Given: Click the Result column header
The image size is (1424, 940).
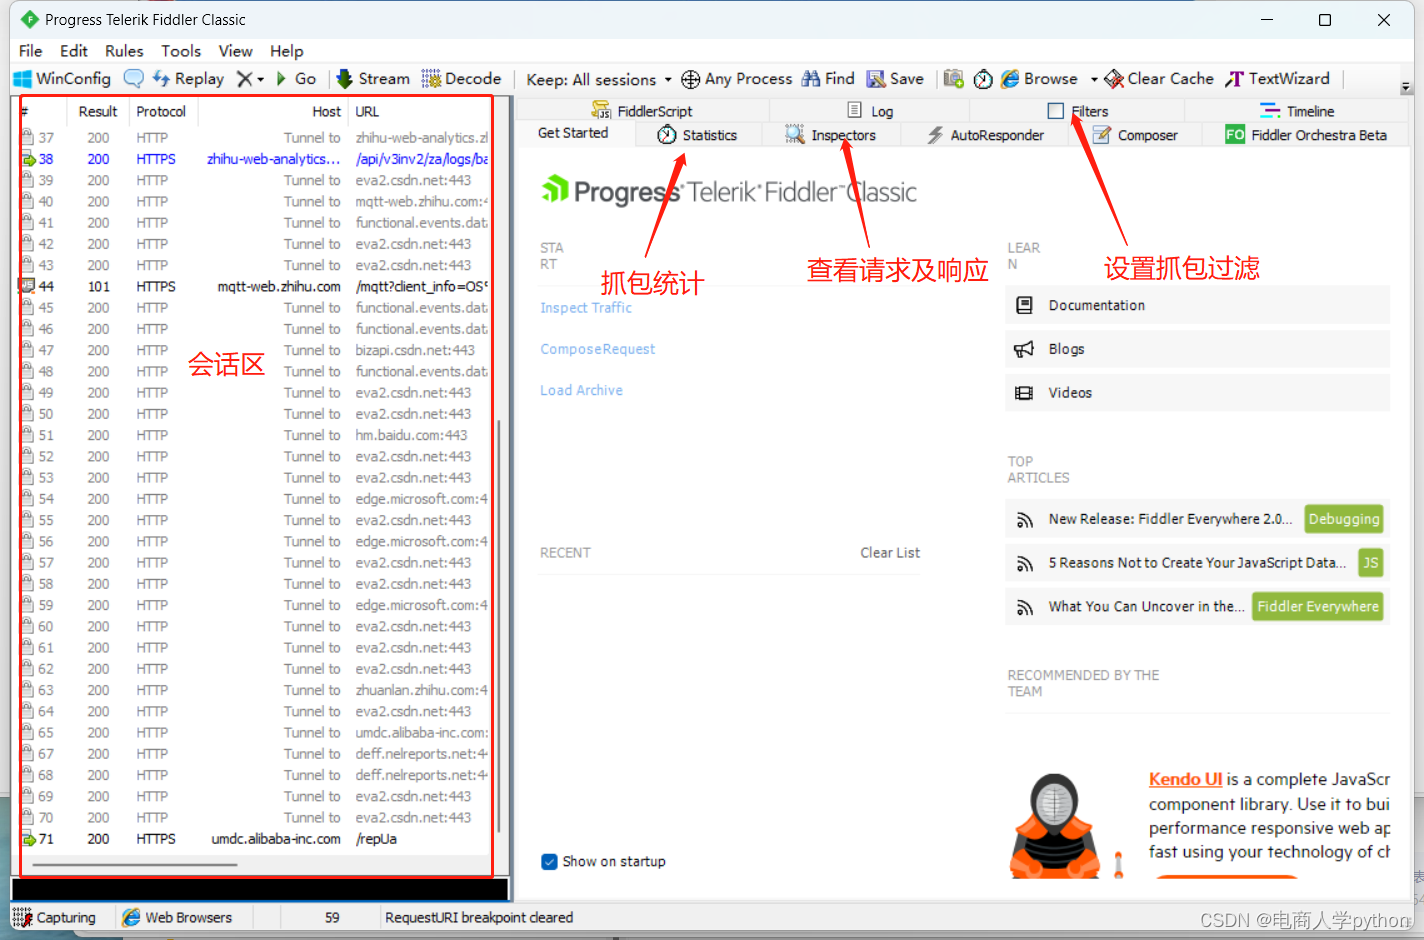Looking at the screenshot, I should [x=98, y=112].
